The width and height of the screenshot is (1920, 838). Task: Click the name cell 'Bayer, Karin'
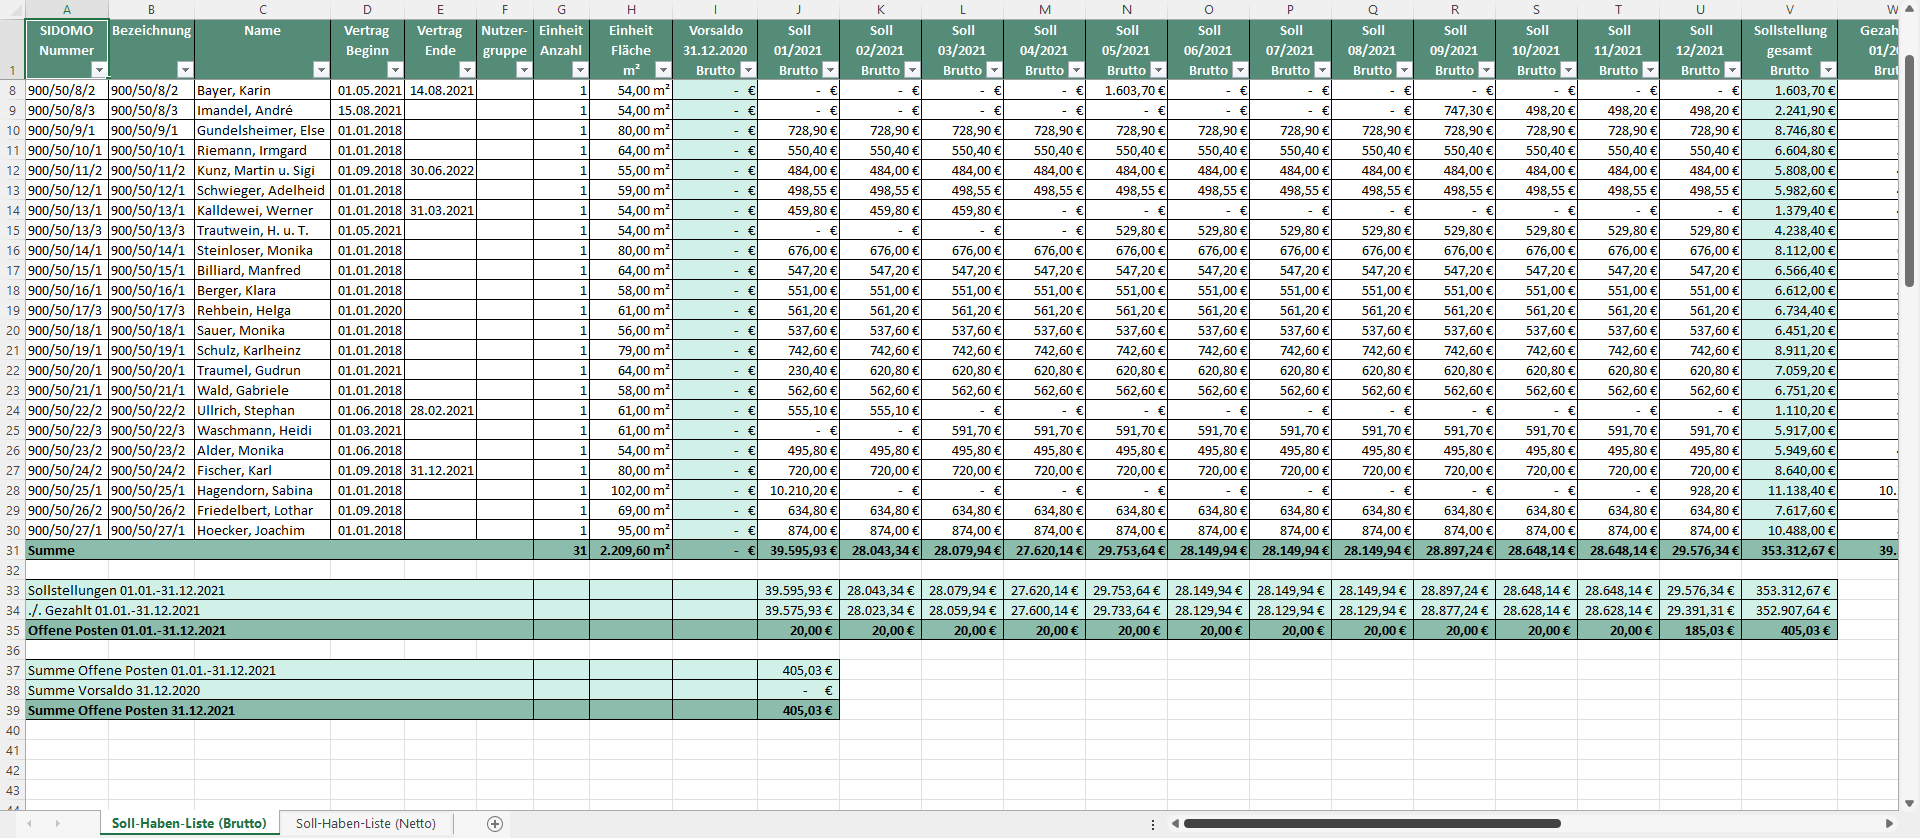[263, 90]
